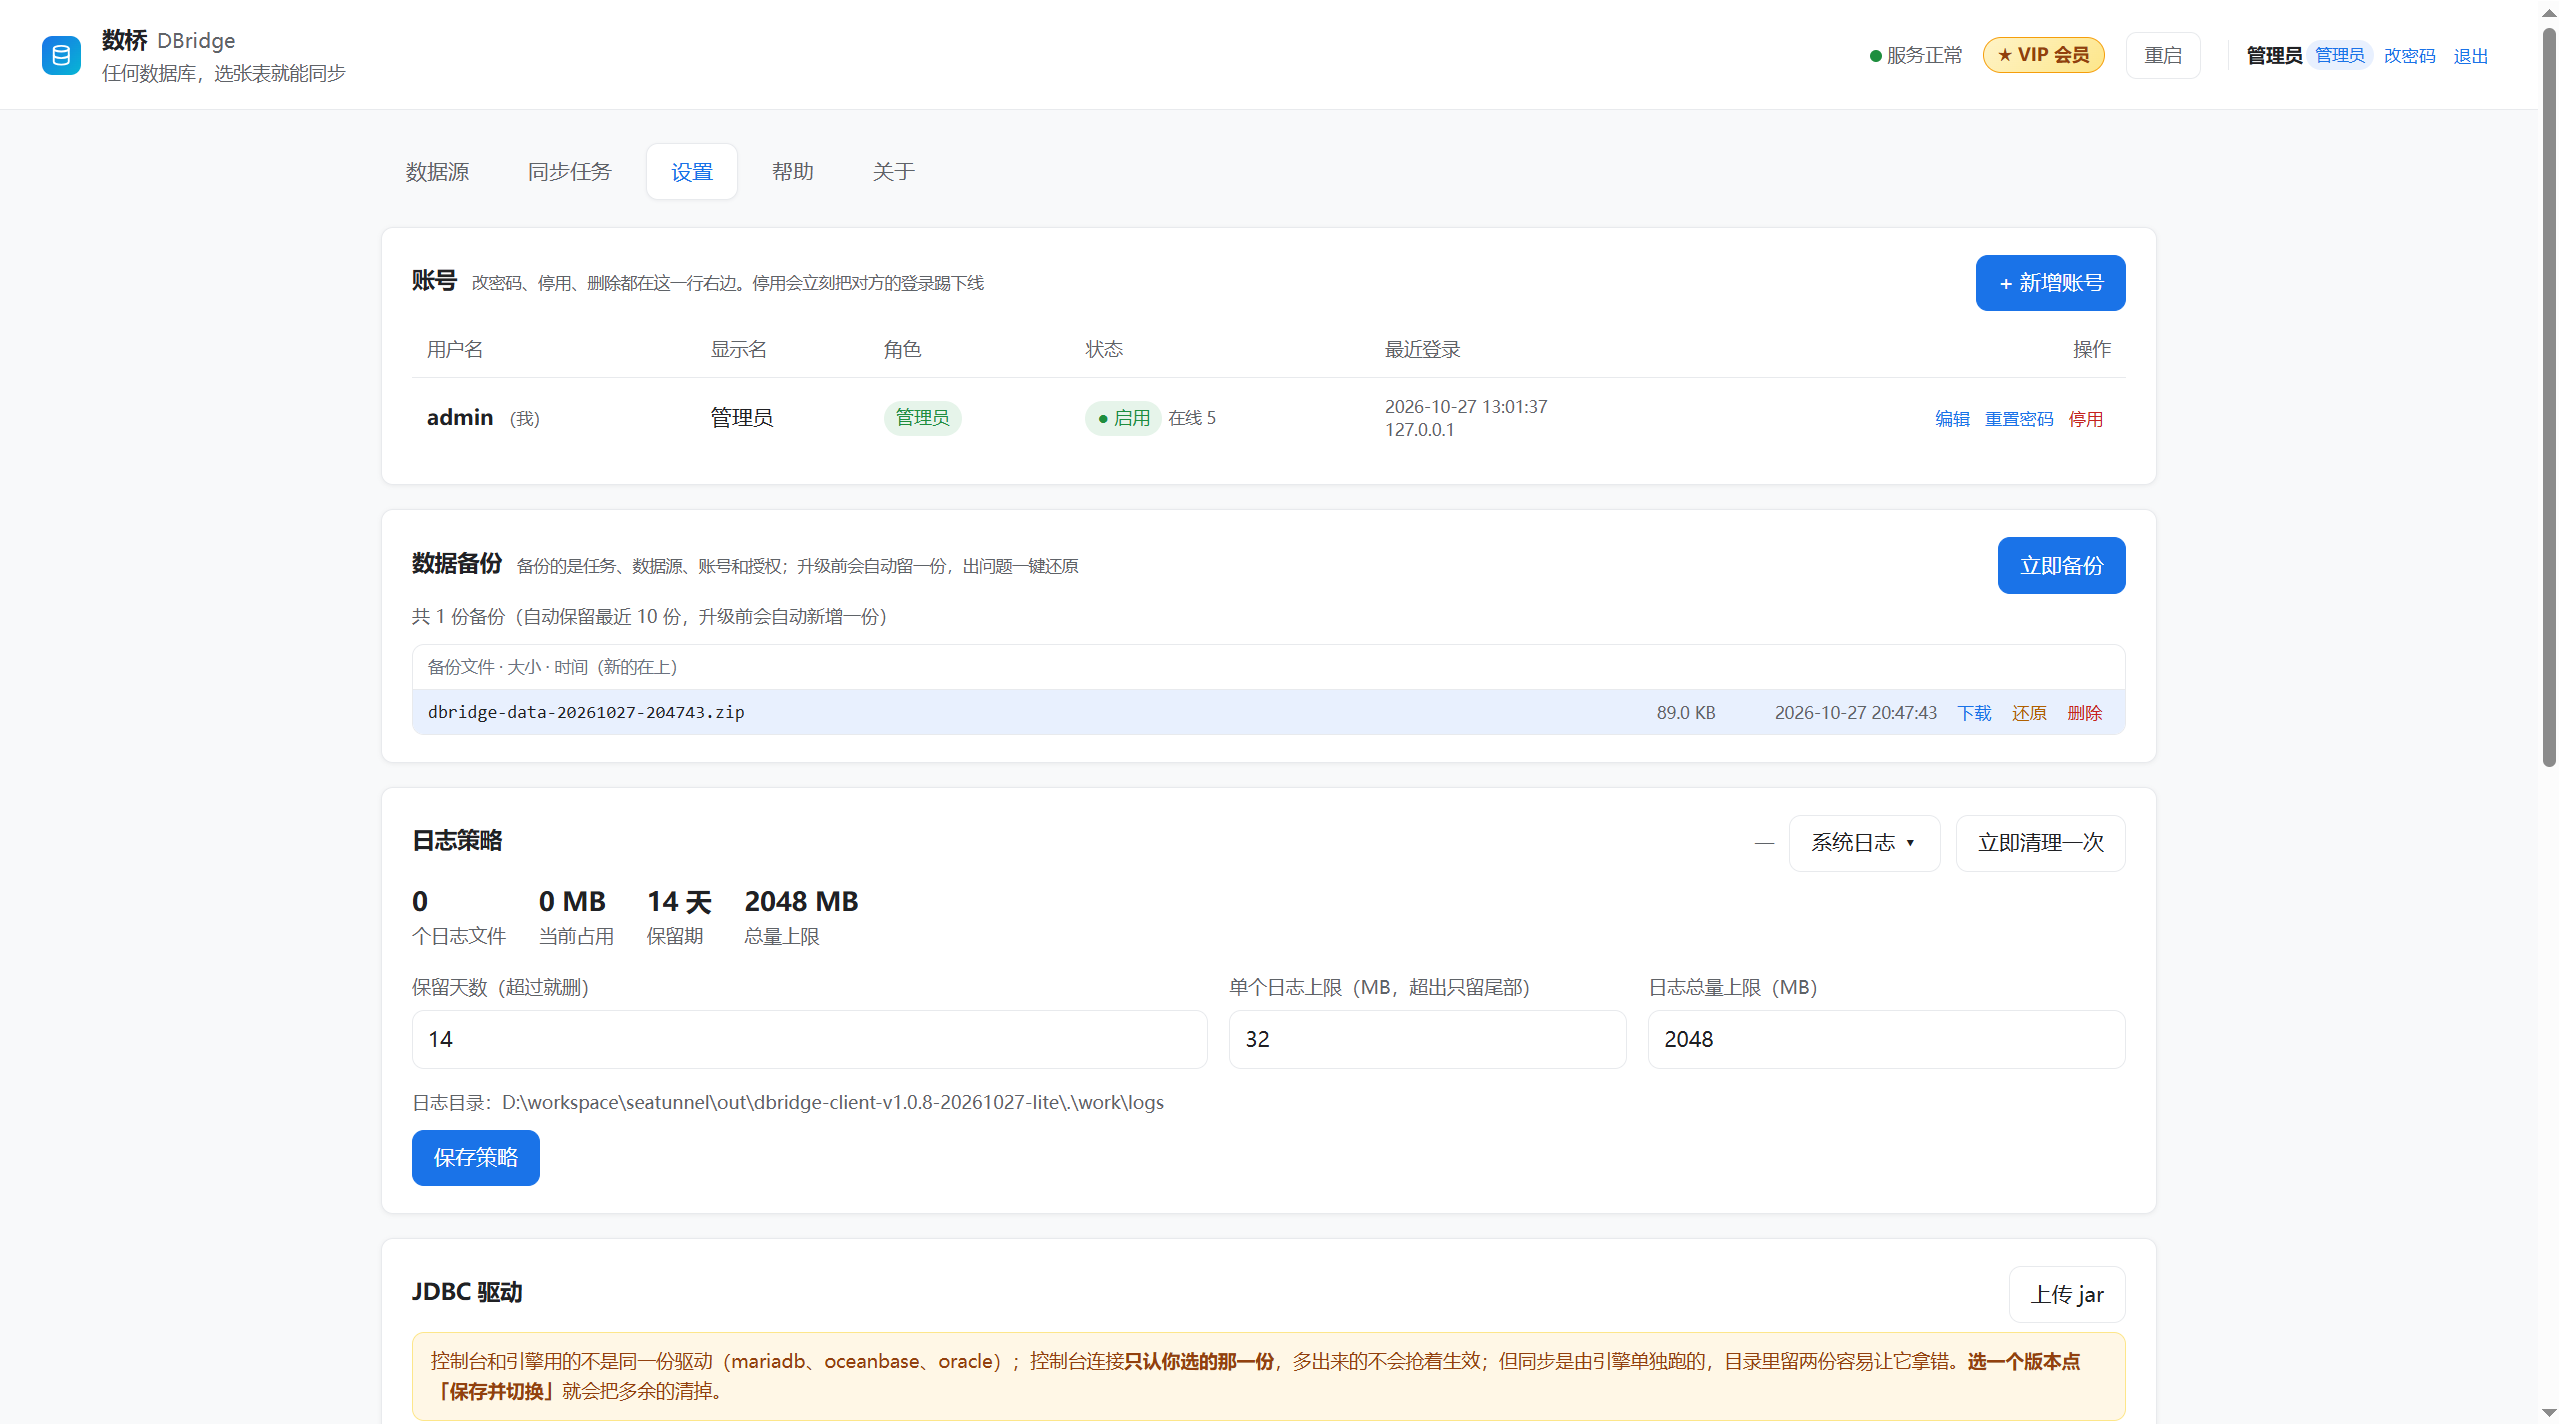
Task: Click the green 管理员 role badge in admin row
Action: click(922, 418)
